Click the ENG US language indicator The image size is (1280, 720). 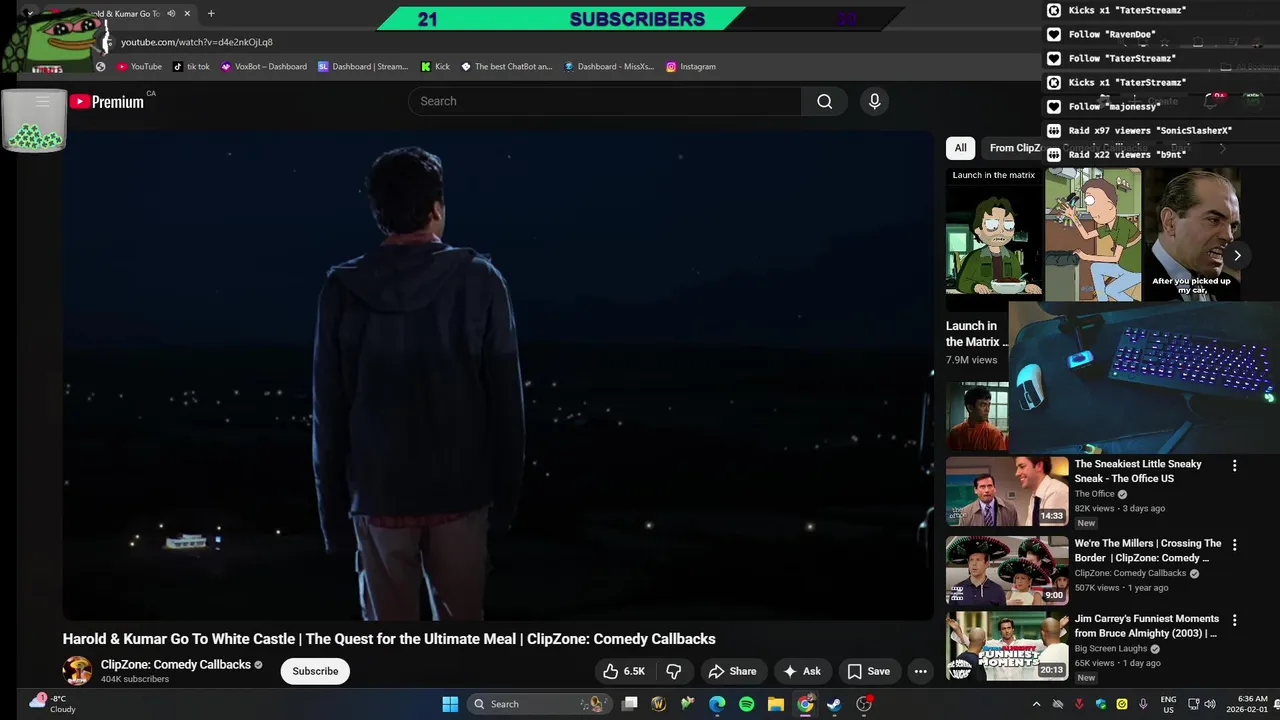(1168, 704)
